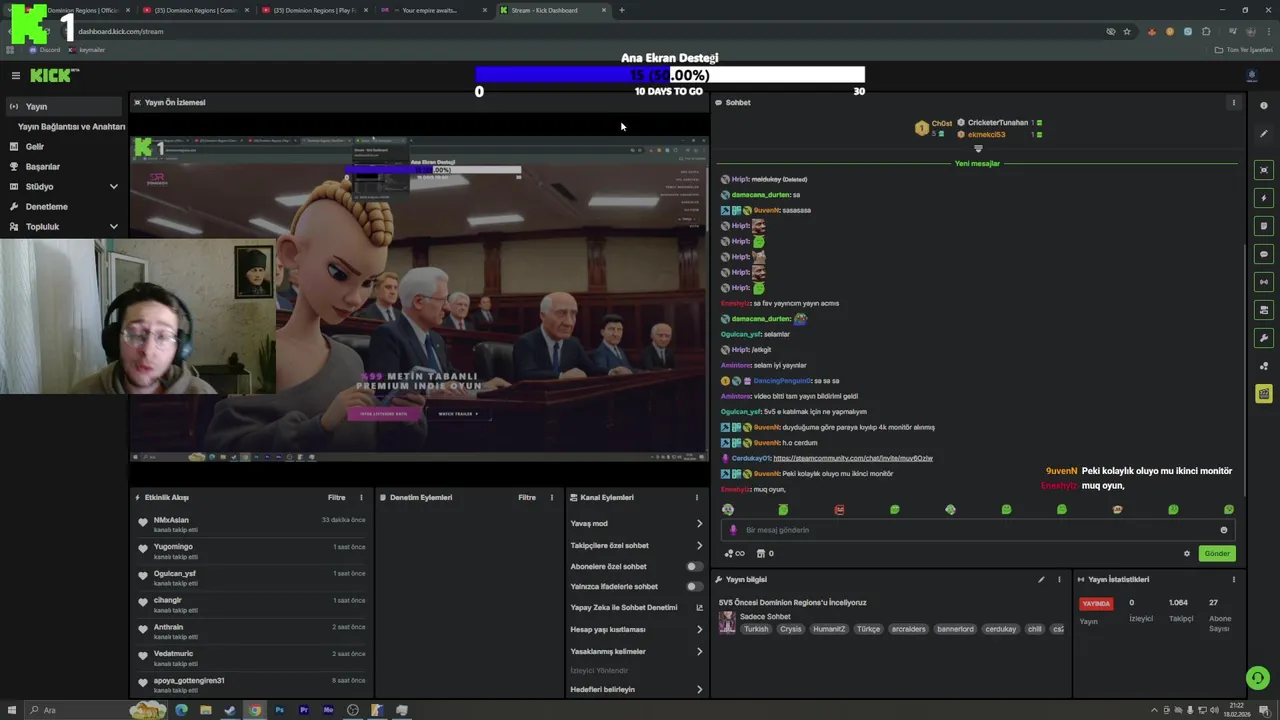Go to the Gelir section

coord(64,146)
